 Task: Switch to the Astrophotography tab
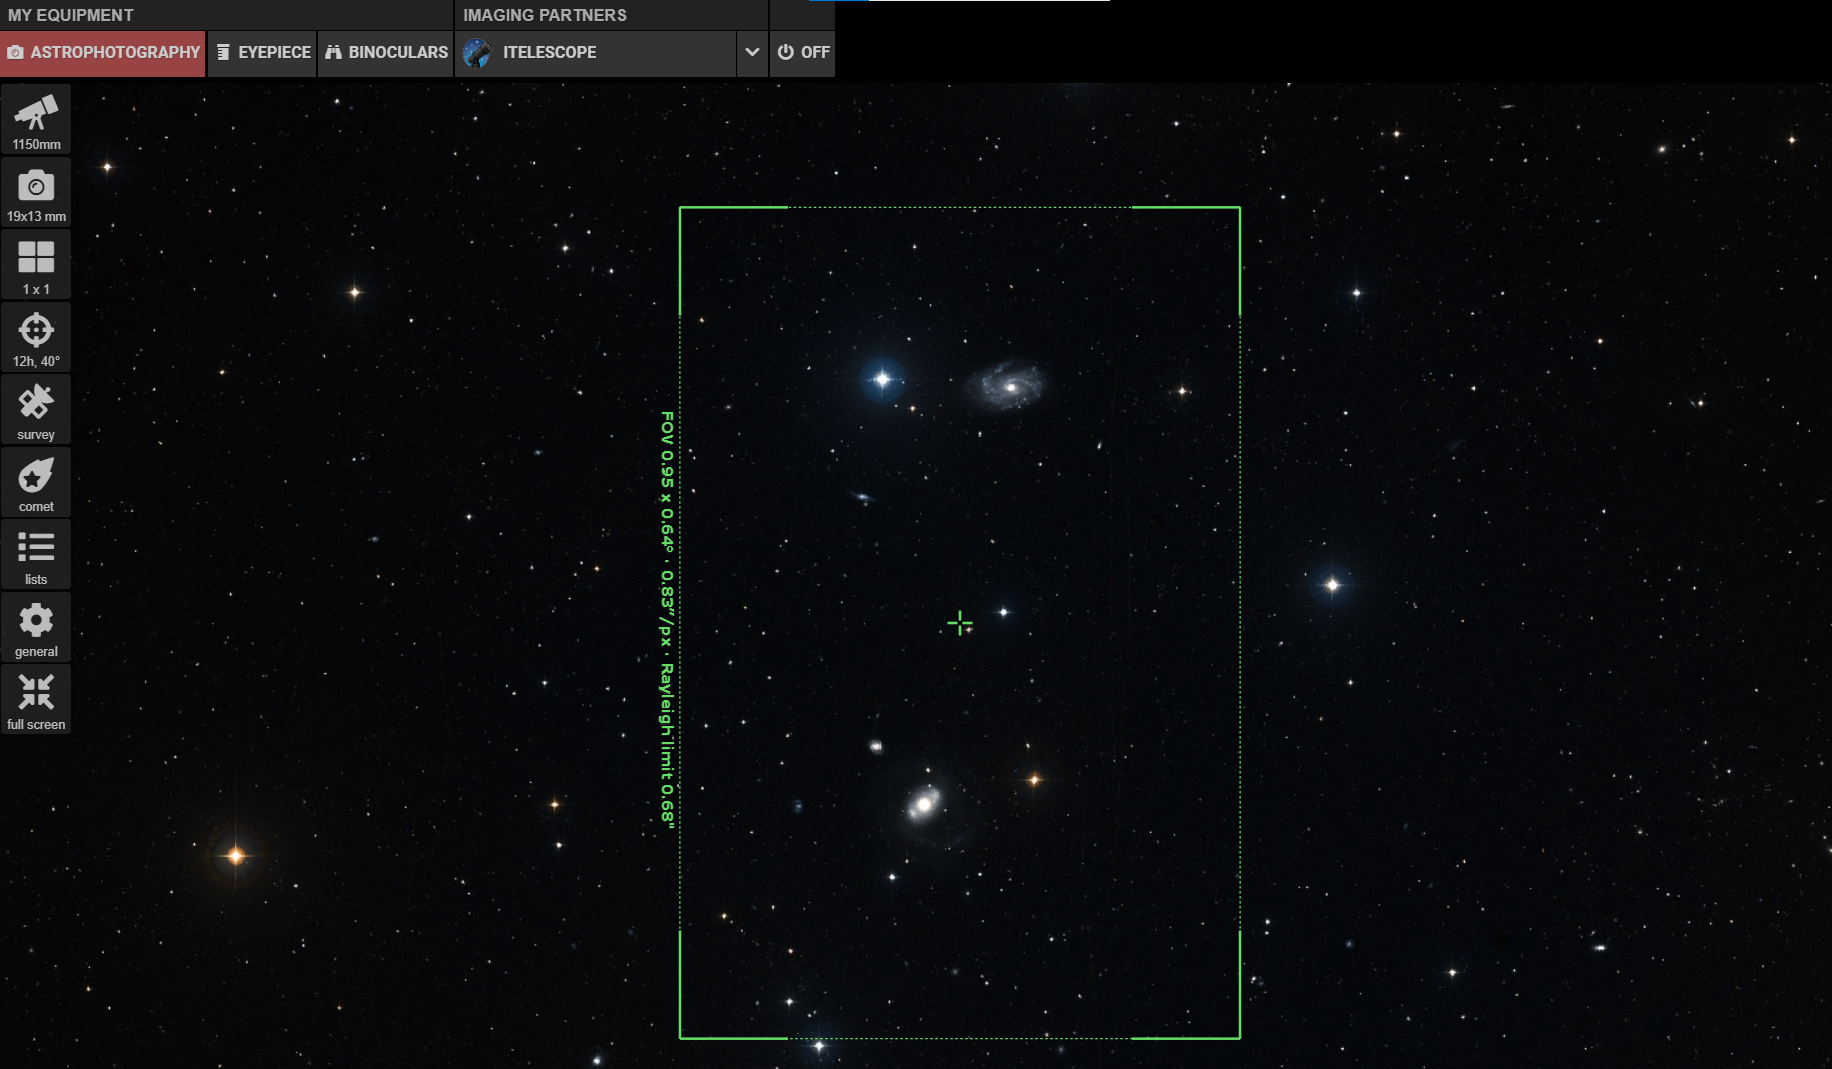104,53
